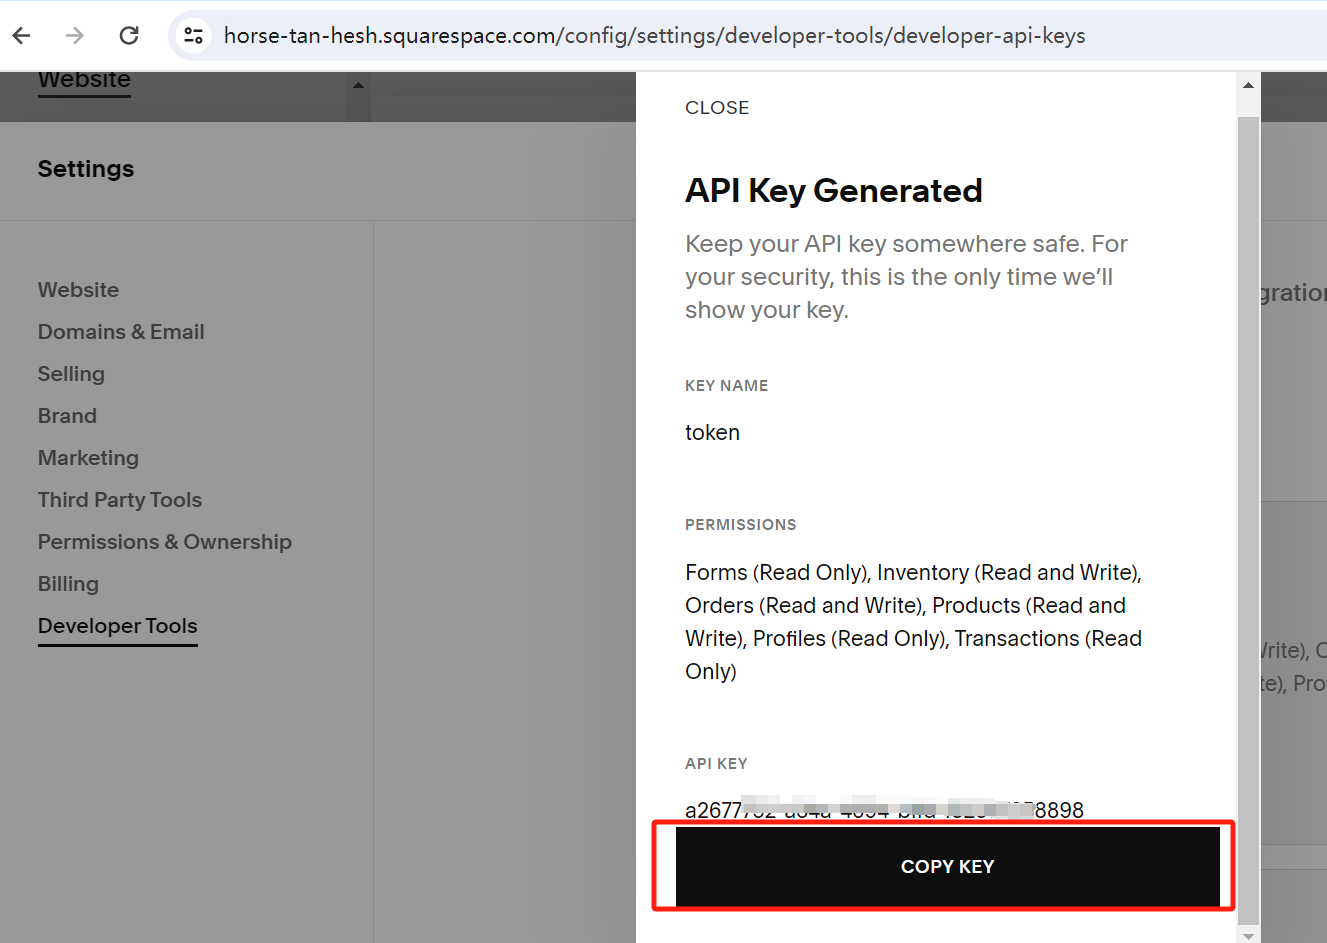Navigate to Brand settings
Screen dimensions: 1327x943
click(67, 415)
